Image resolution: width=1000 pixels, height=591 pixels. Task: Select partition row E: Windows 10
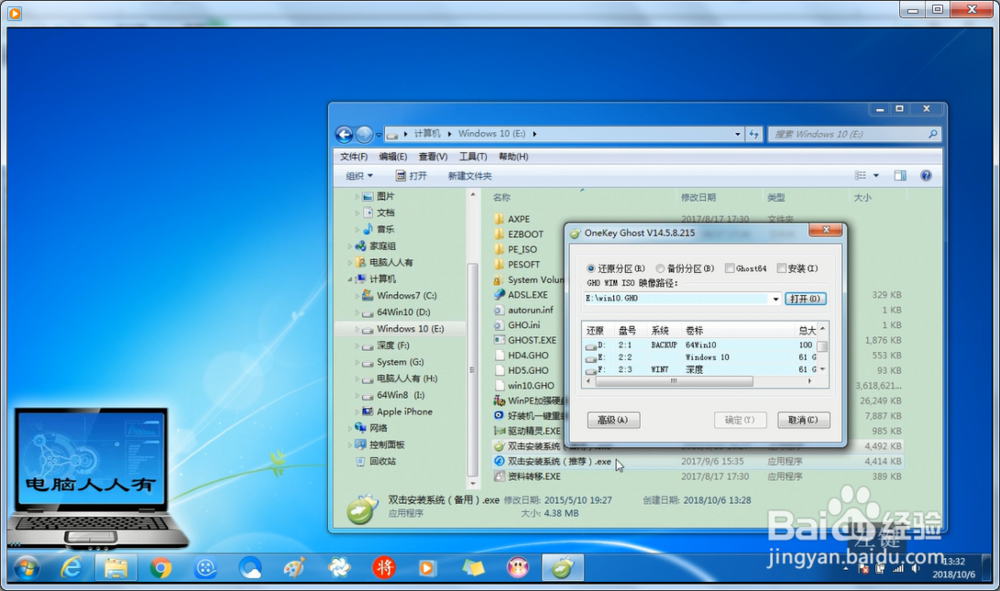[699, 357]
